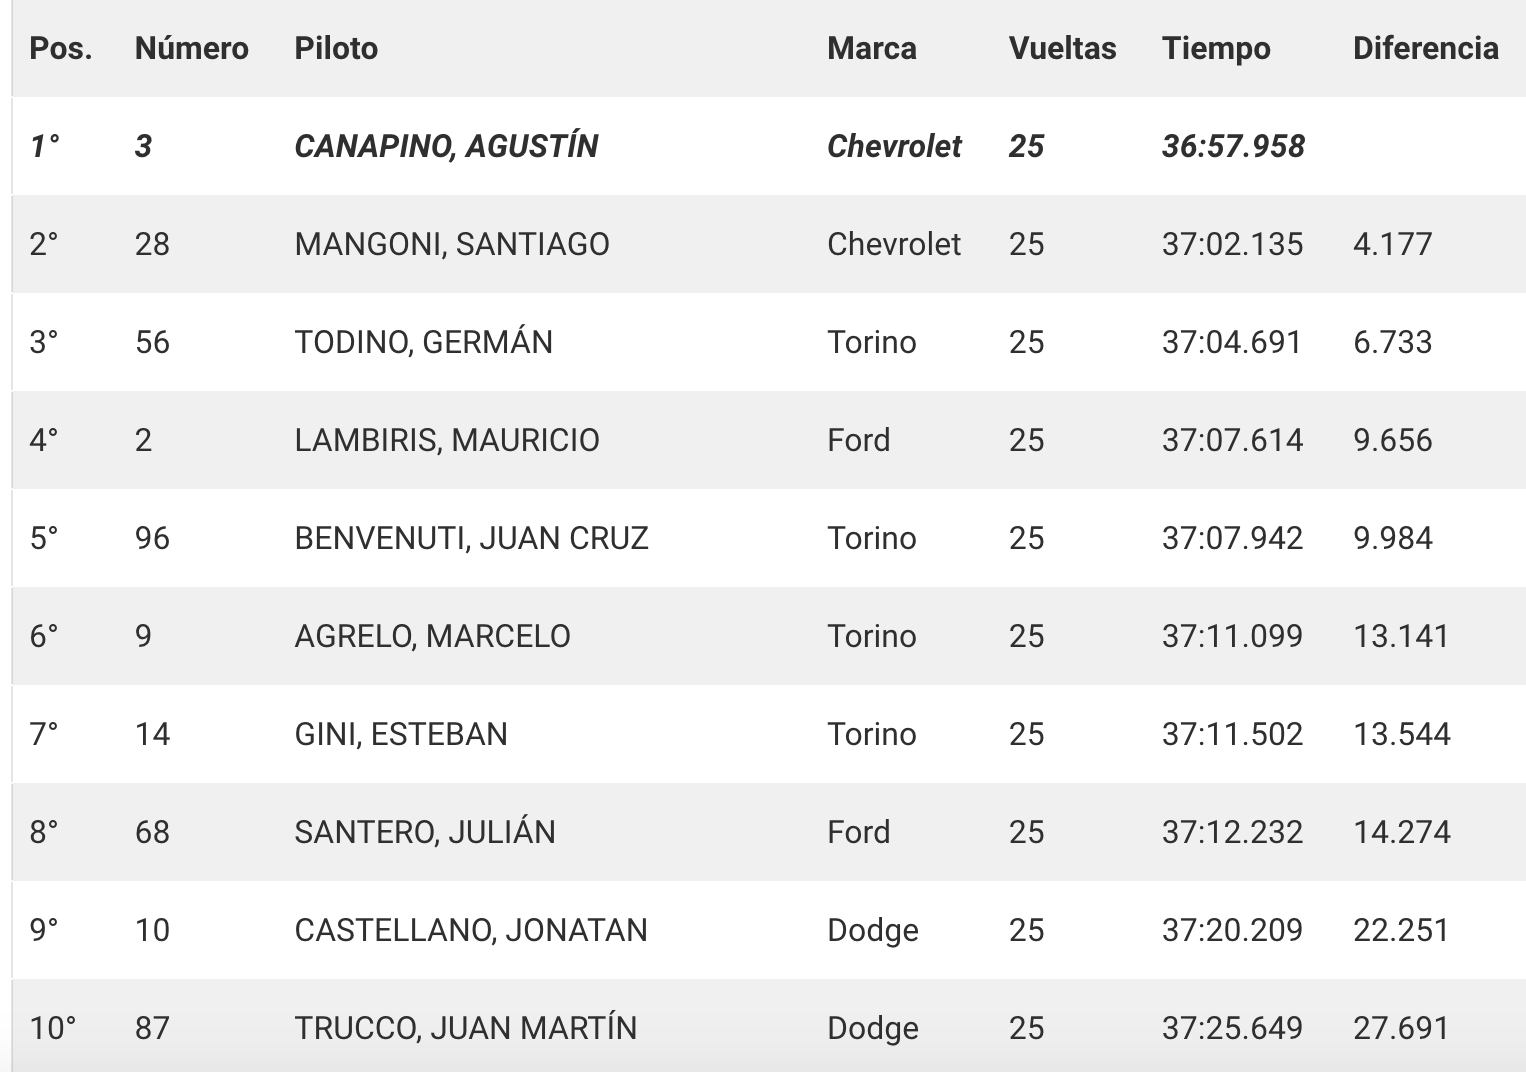
Task: Select the Tiempo column header
Action: [x=1216, y=48]
